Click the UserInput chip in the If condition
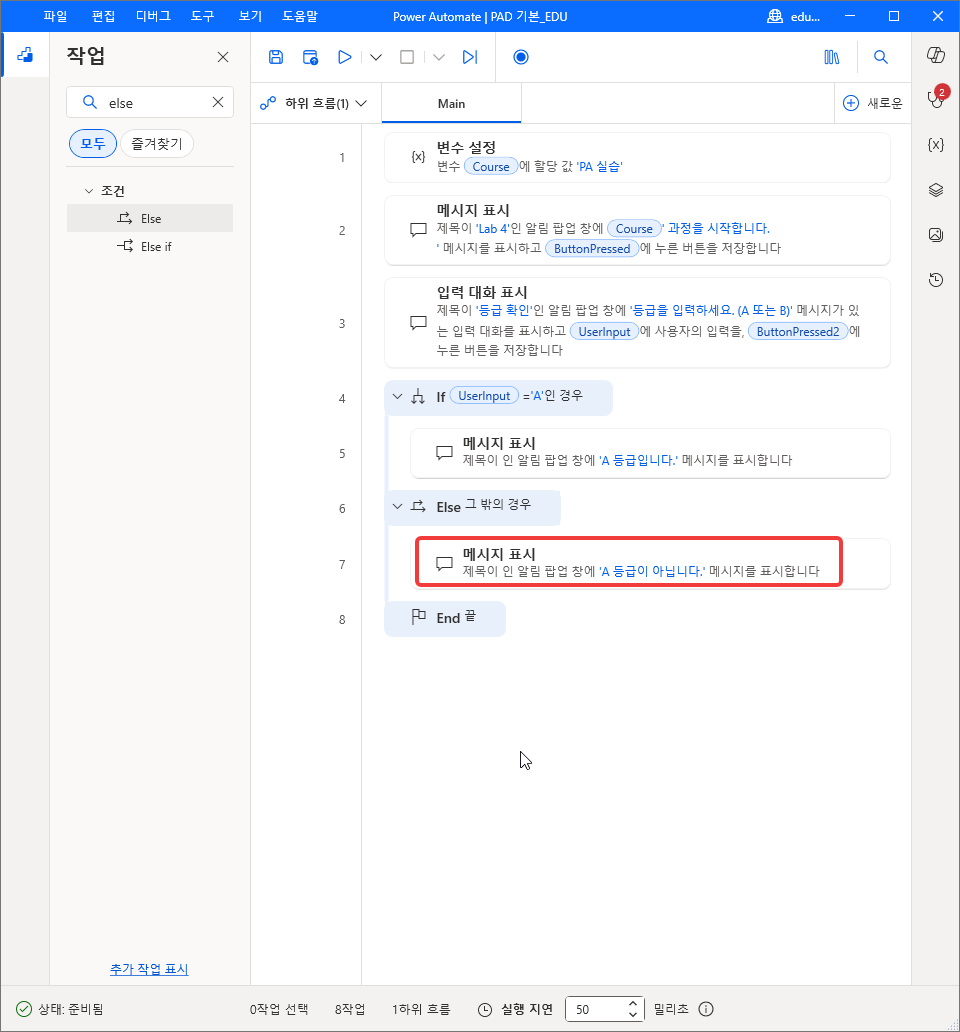 click(484, 396)
